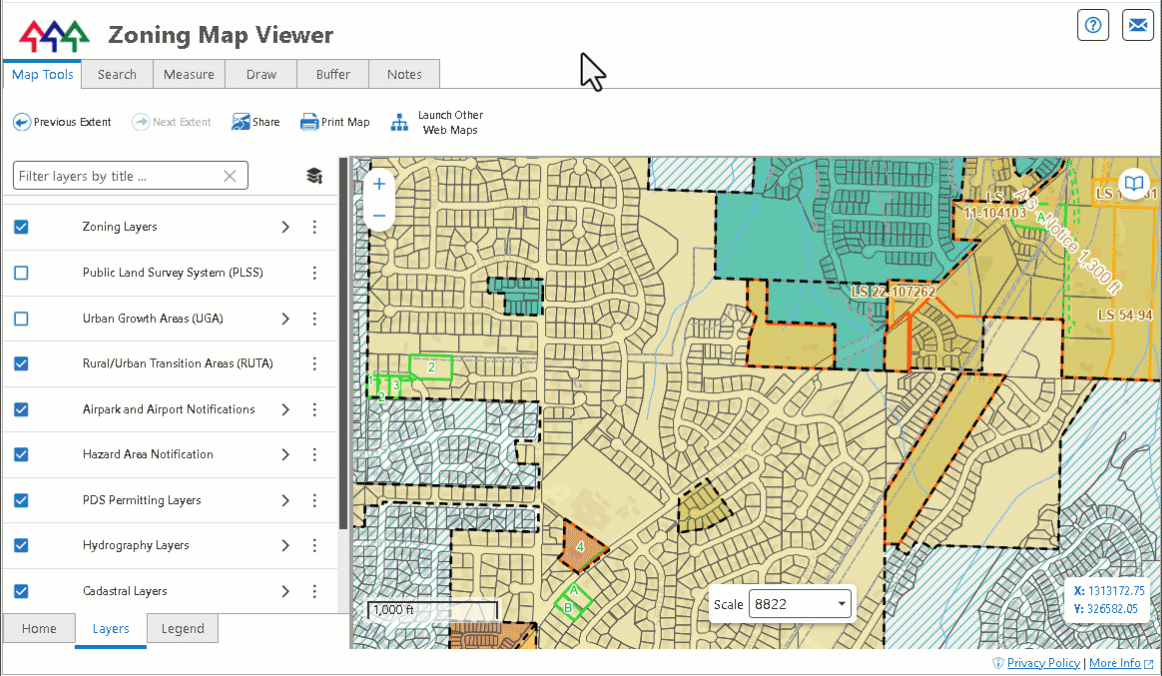Enable Public Land Survey System (PLSS) layer

[x=21, y=273]
